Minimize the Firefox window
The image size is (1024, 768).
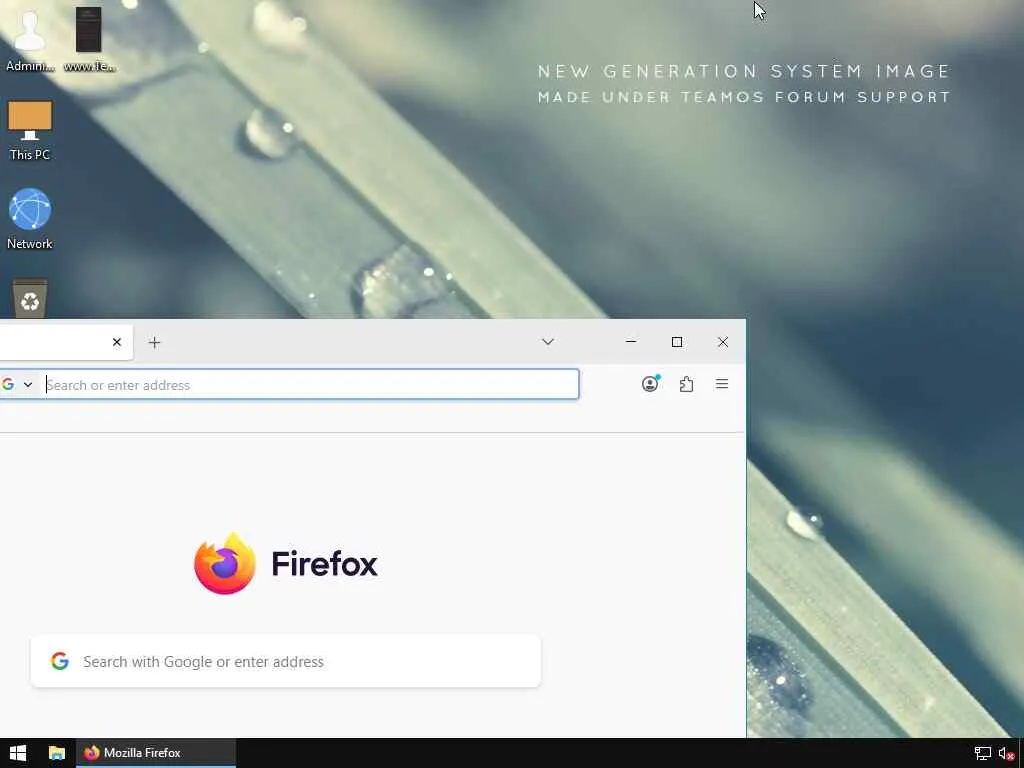tap(631, 342)
